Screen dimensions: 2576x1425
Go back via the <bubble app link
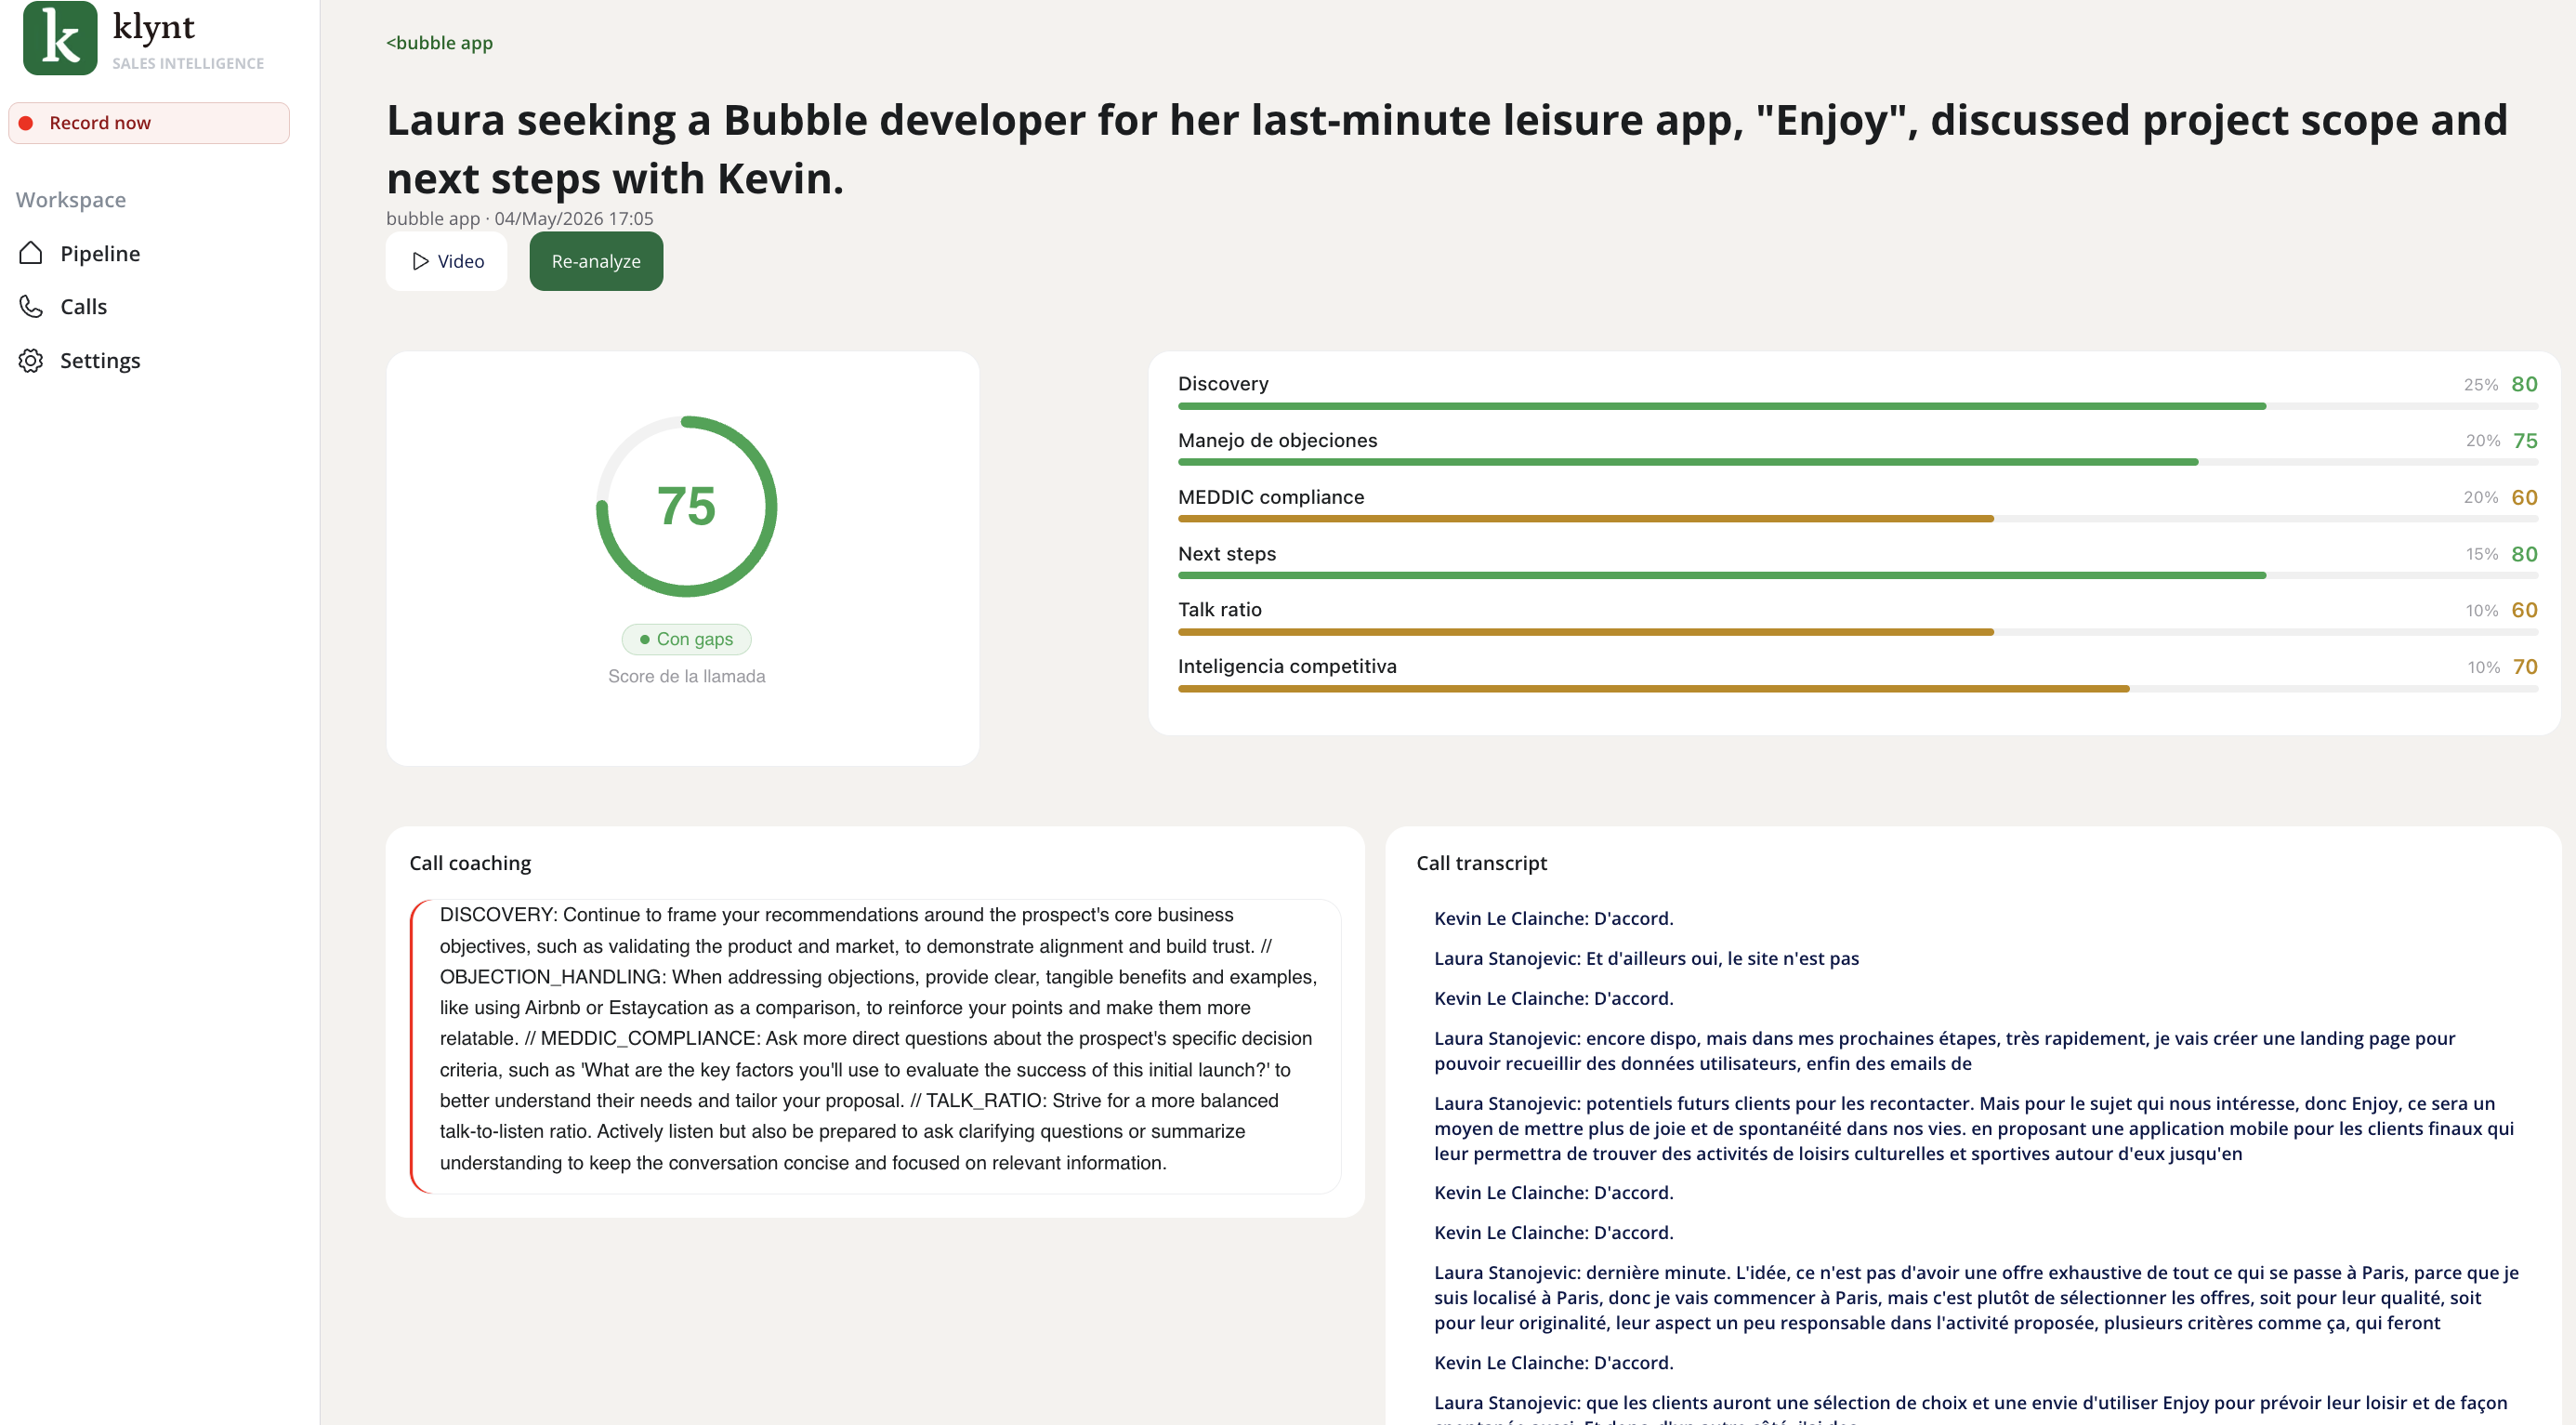pyautogui.click(x=439, y=42)
